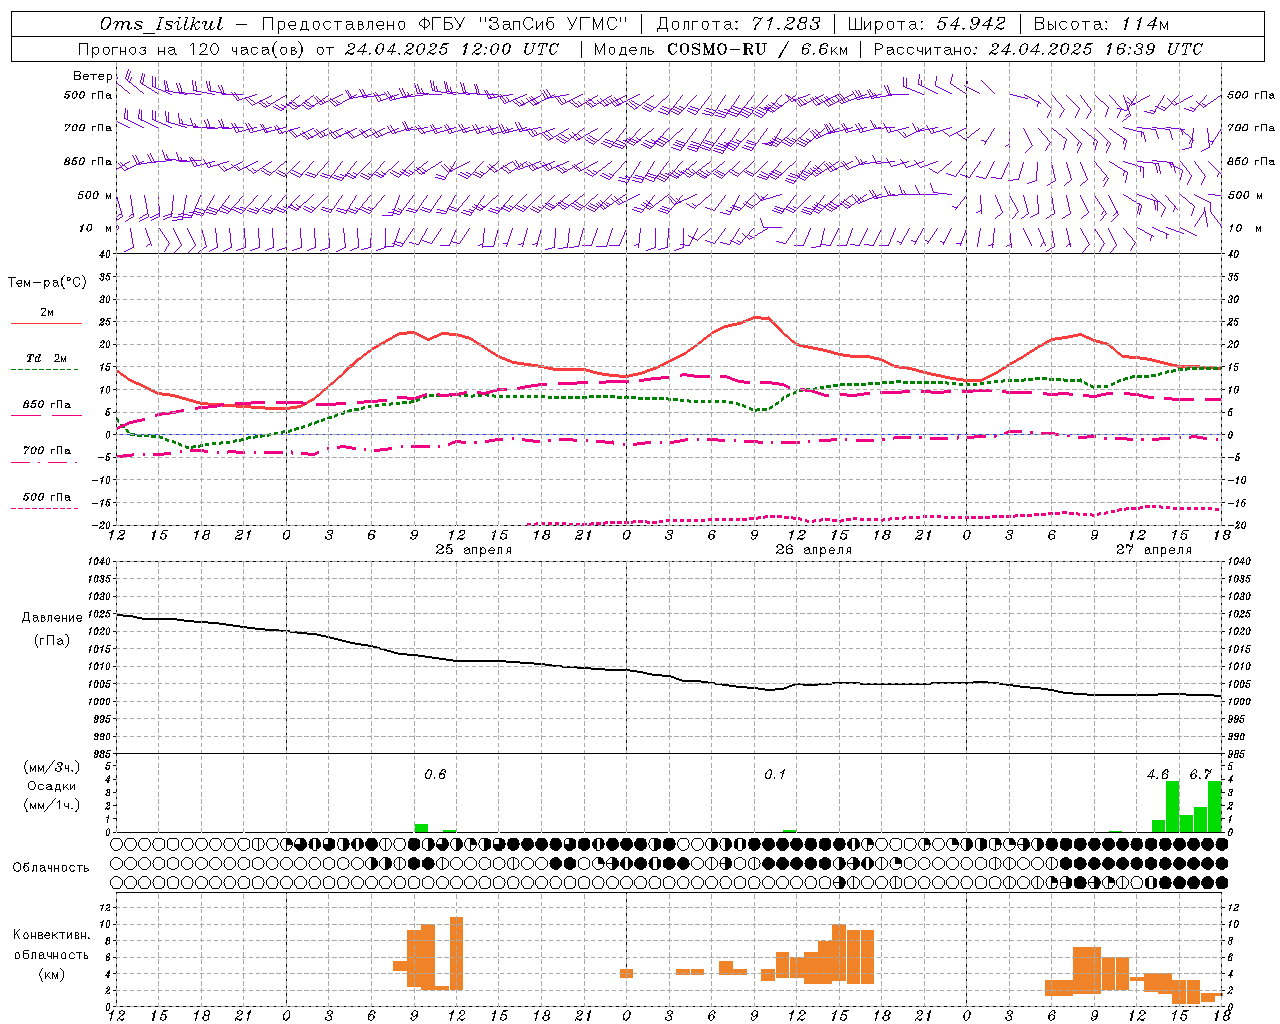Image resolution: width=1280 pixels, height=1024 pixels.
Task: Click the 0.1 precipitation total value
Action: [775, 774]
